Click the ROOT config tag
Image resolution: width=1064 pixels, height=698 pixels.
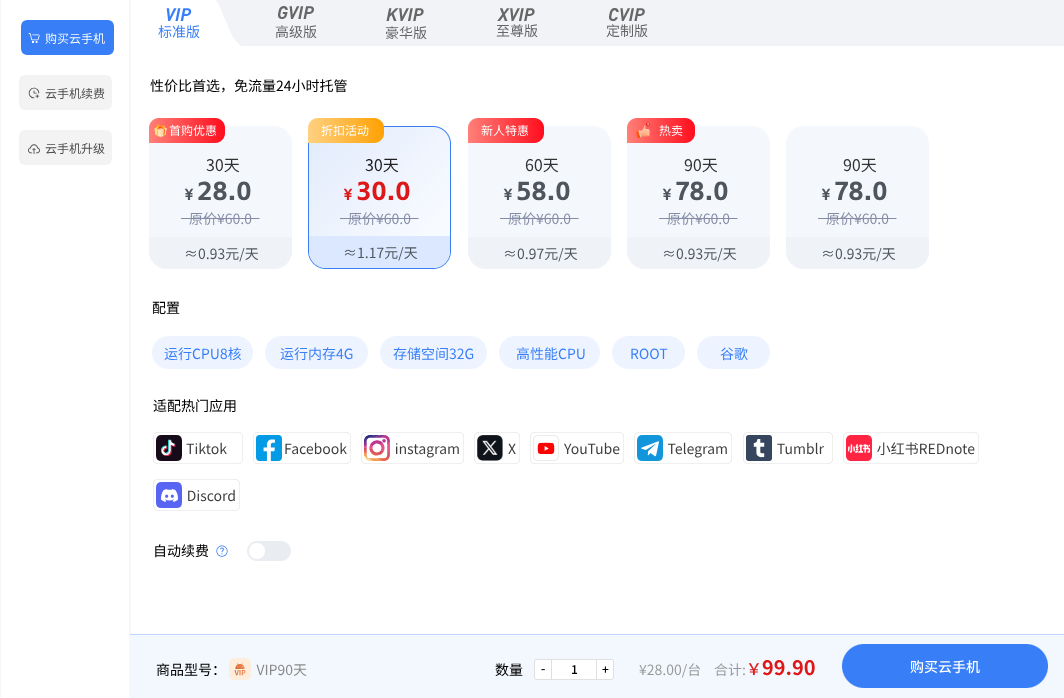pos(648,353)
